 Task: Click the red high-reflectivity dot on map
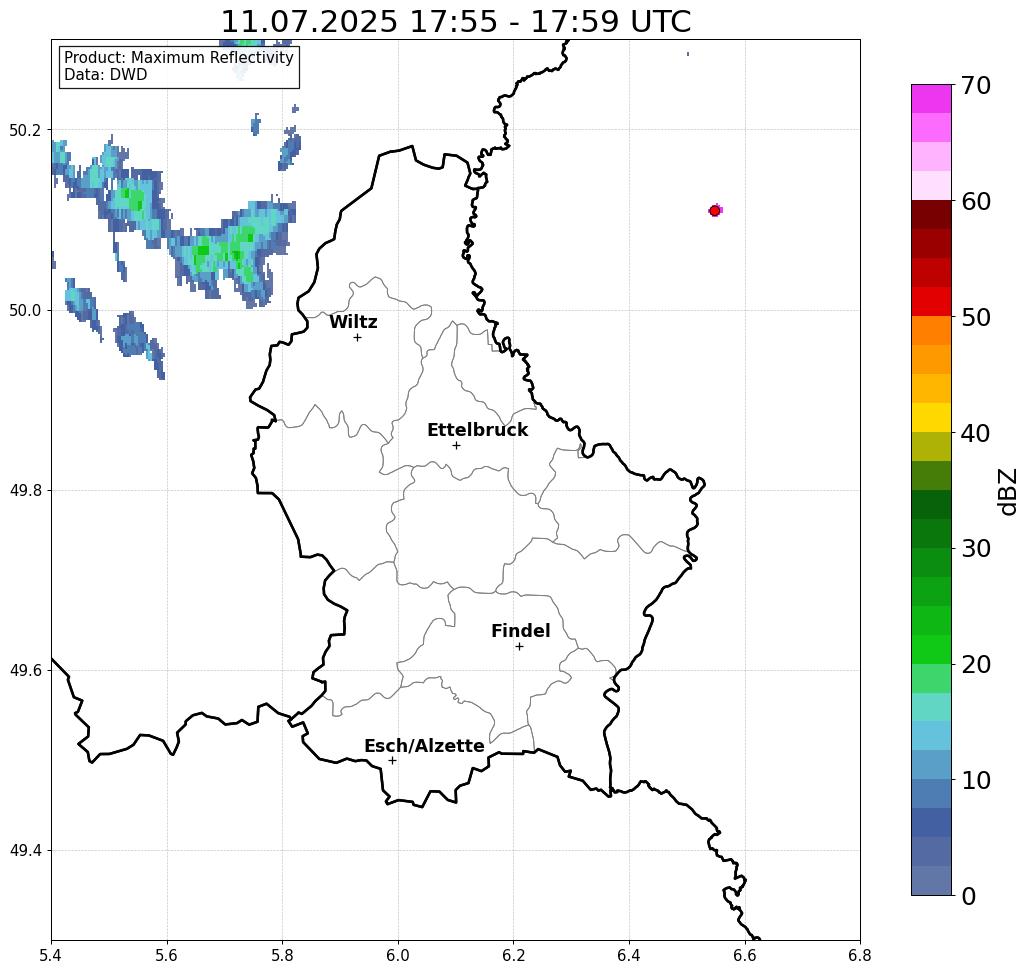tap(715, 211)
